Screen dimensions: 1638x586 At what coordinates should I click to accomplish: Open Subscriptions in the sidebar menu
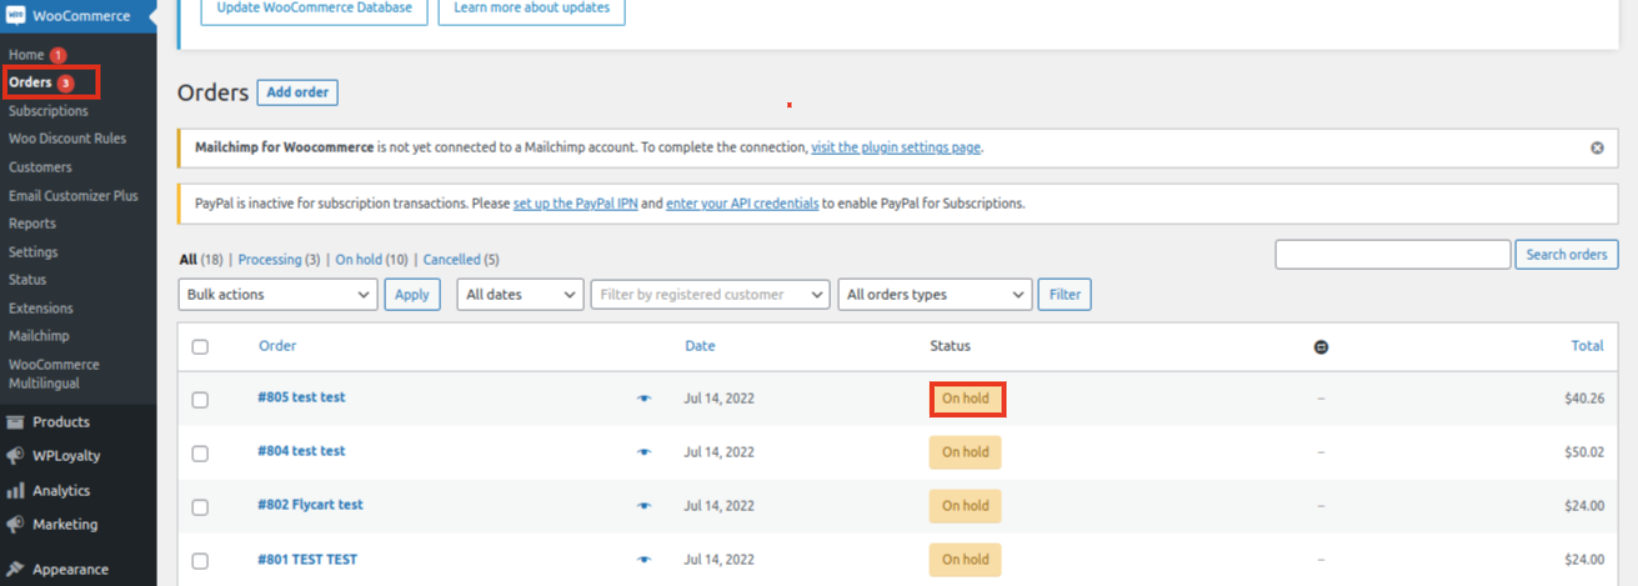click(x=48, y=111)
